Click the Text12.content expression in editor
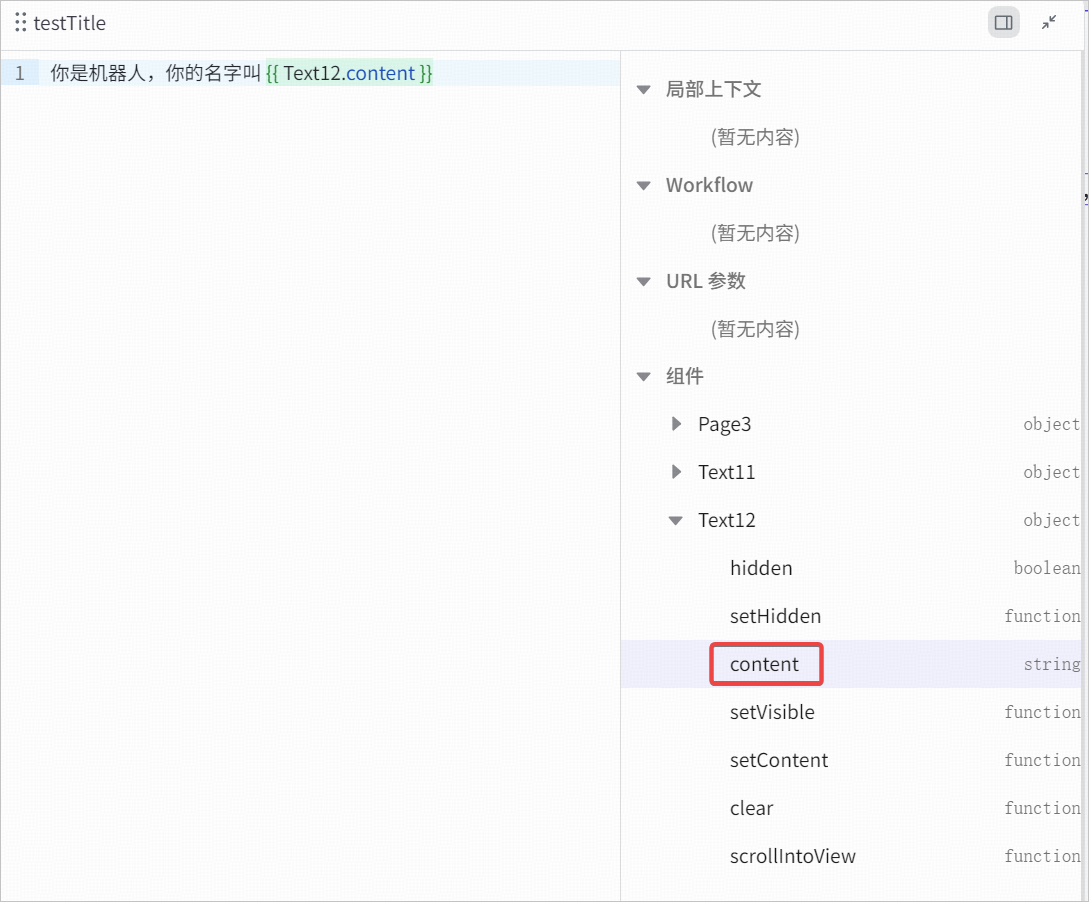Screen dimensions: 1089x902 pyautogui.click(x=349, y=73)
